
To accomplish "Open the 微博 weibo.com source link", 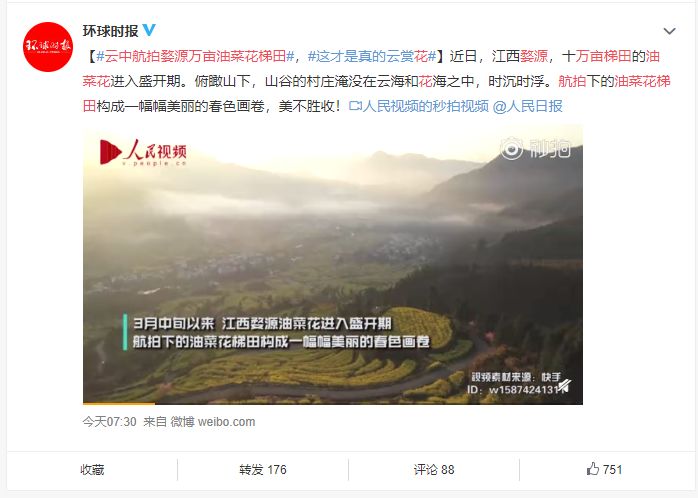I will tap(213, 421).
